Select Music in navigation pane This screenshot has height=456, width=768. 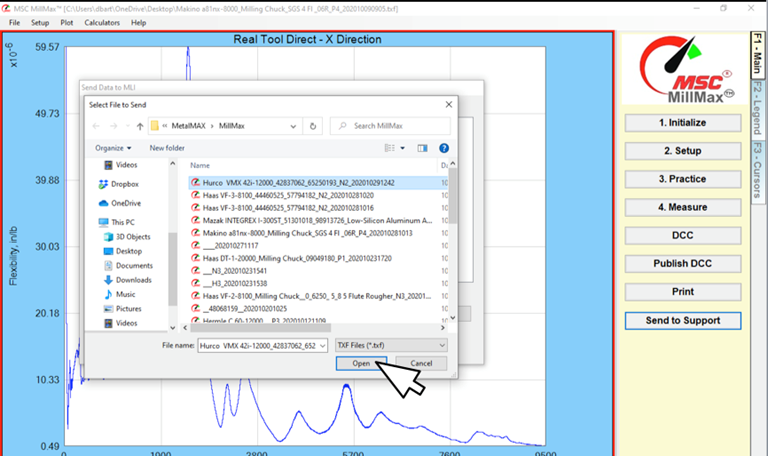[120, 294]
